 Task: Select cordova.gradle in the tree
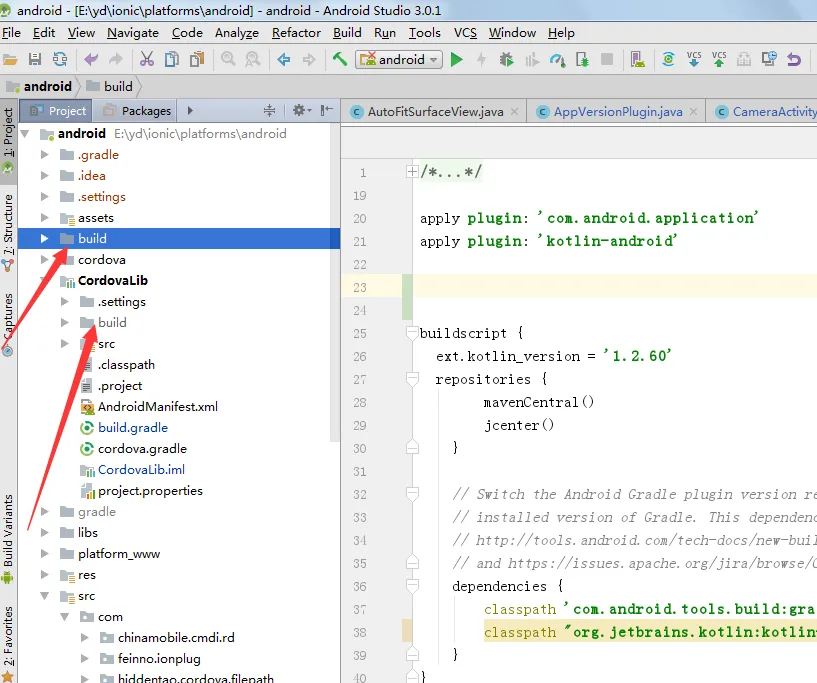(x=142, y=449)
